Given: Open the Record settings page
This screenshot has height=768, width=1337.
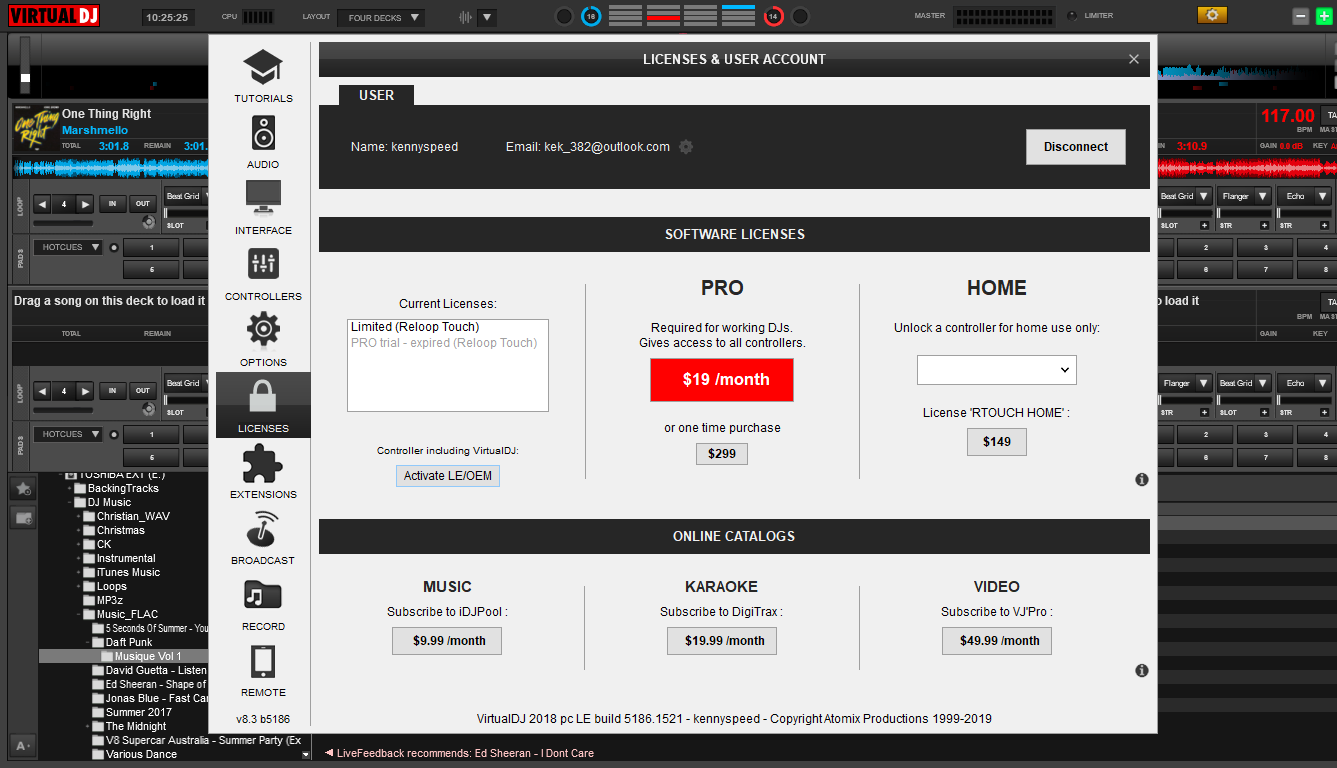Looking at the screenshot, I should [x=263, y=604].
